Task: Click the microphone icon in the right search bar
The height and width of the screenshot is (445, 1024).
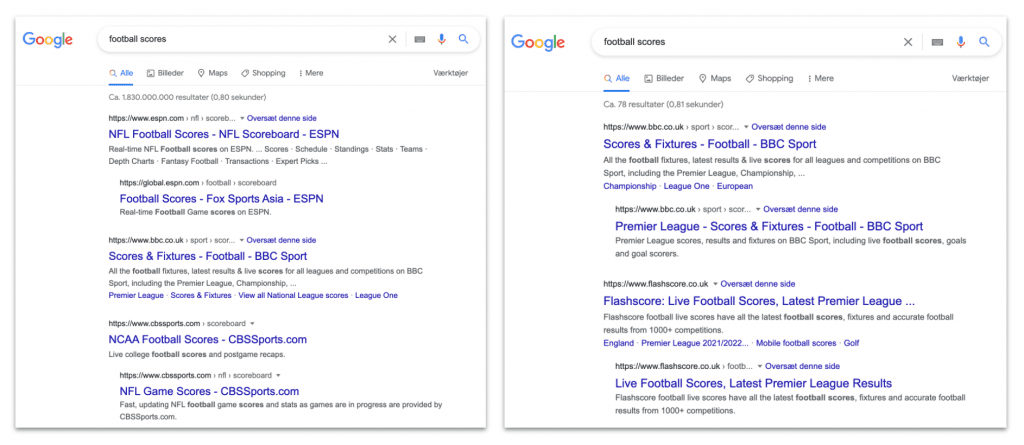Action: (961, 42)
